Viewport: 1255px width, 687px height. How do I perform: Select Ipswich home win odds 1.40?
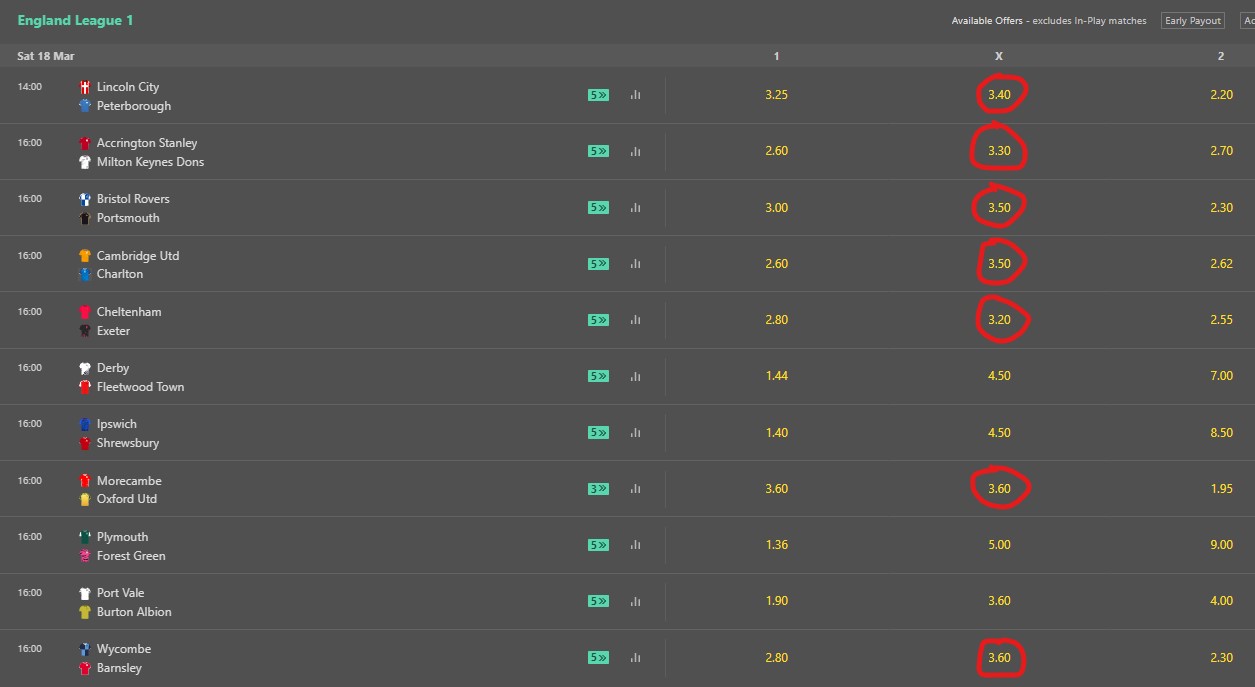[776, 433]
